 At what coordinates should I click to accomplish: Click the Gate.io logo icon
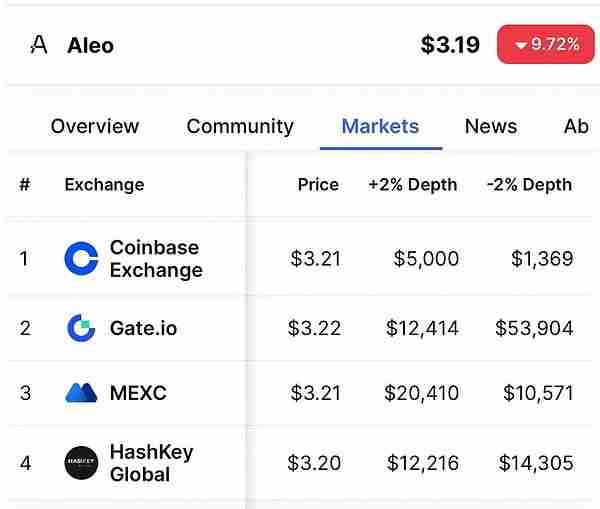[81, 328]
